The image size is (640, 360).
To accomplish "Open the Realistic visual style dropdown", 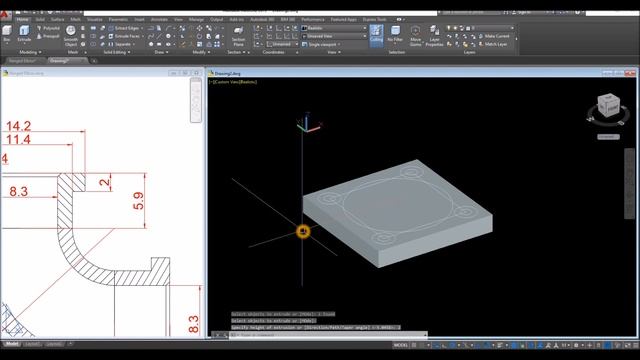I will tap(334, 28).
